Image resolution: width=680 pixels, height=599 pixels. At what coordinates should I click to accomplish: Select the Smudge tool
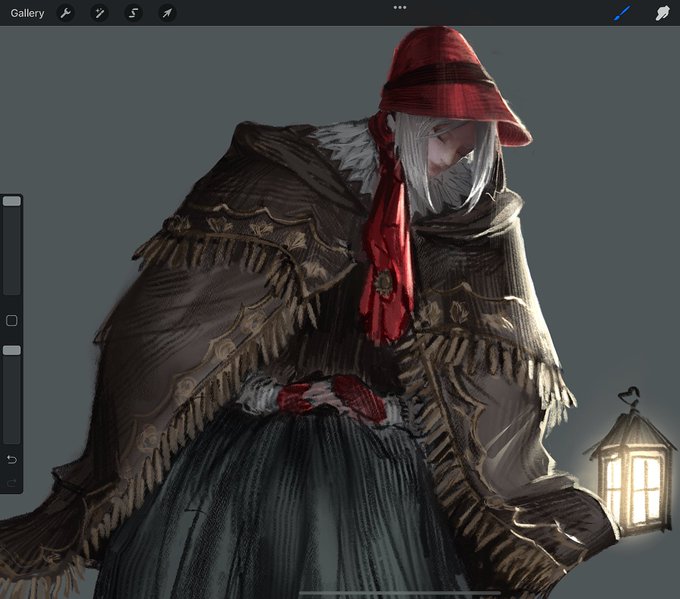[x=662, y=13]
